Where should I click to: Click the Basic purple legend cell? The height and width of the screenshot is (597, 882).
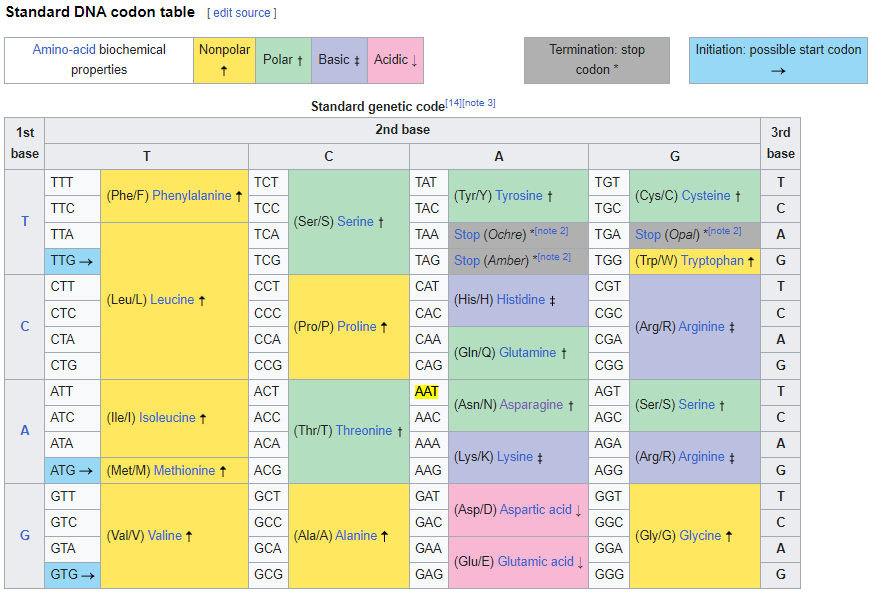coord(339,61)
